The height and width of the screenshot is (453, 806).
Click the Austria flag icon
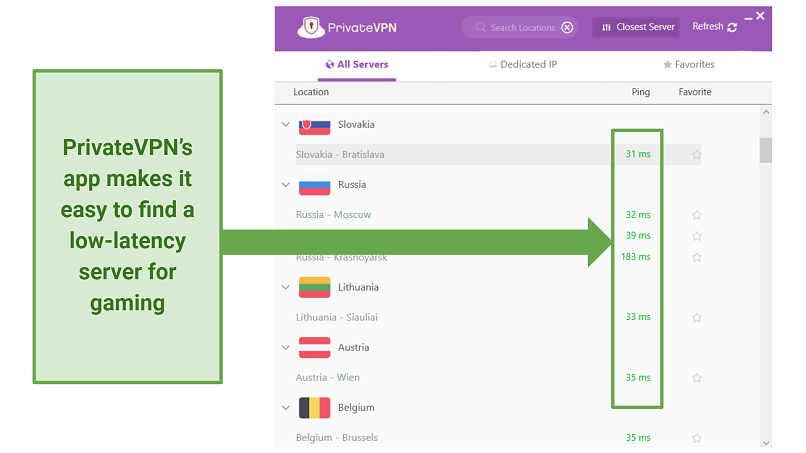point(315,348)
